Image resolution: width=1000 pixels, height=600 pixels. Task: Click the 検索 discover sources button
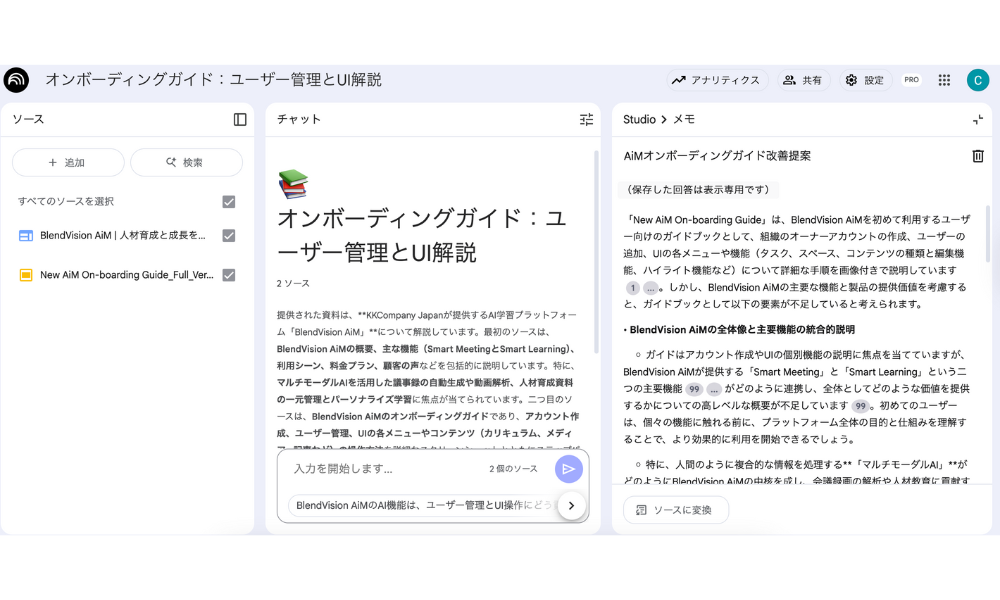click(x=186, y=163)
